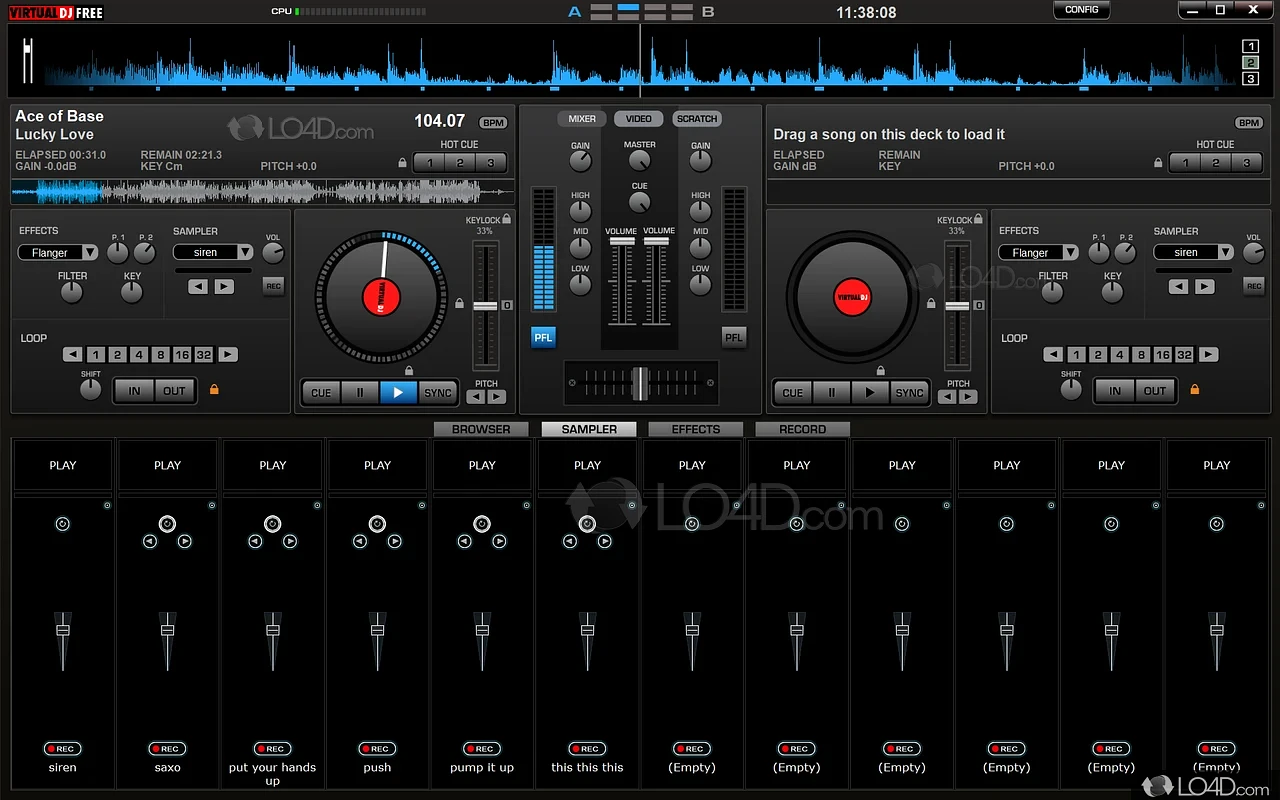
Task: Select next sample on right deck sampler
Action: point(1205,287)
